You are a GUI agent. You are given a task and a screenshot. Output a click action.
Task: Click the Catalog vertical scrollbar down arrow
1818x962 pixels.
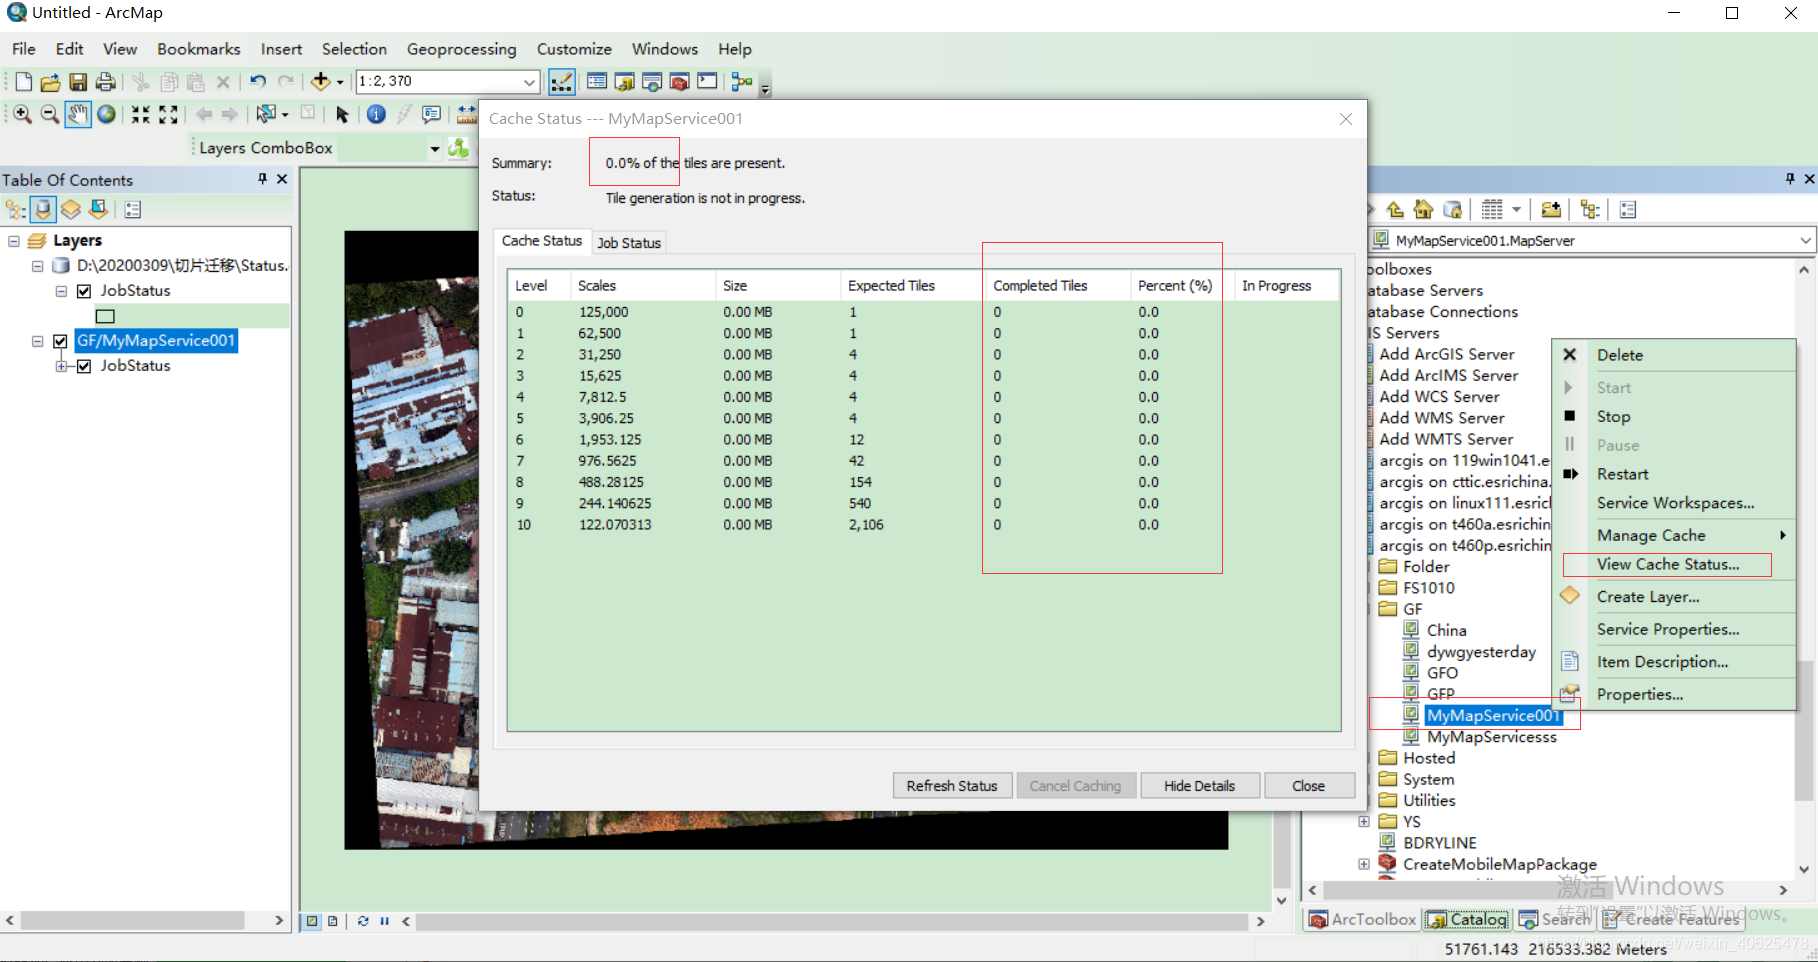pyautogui.click(x=1804, y=869)
